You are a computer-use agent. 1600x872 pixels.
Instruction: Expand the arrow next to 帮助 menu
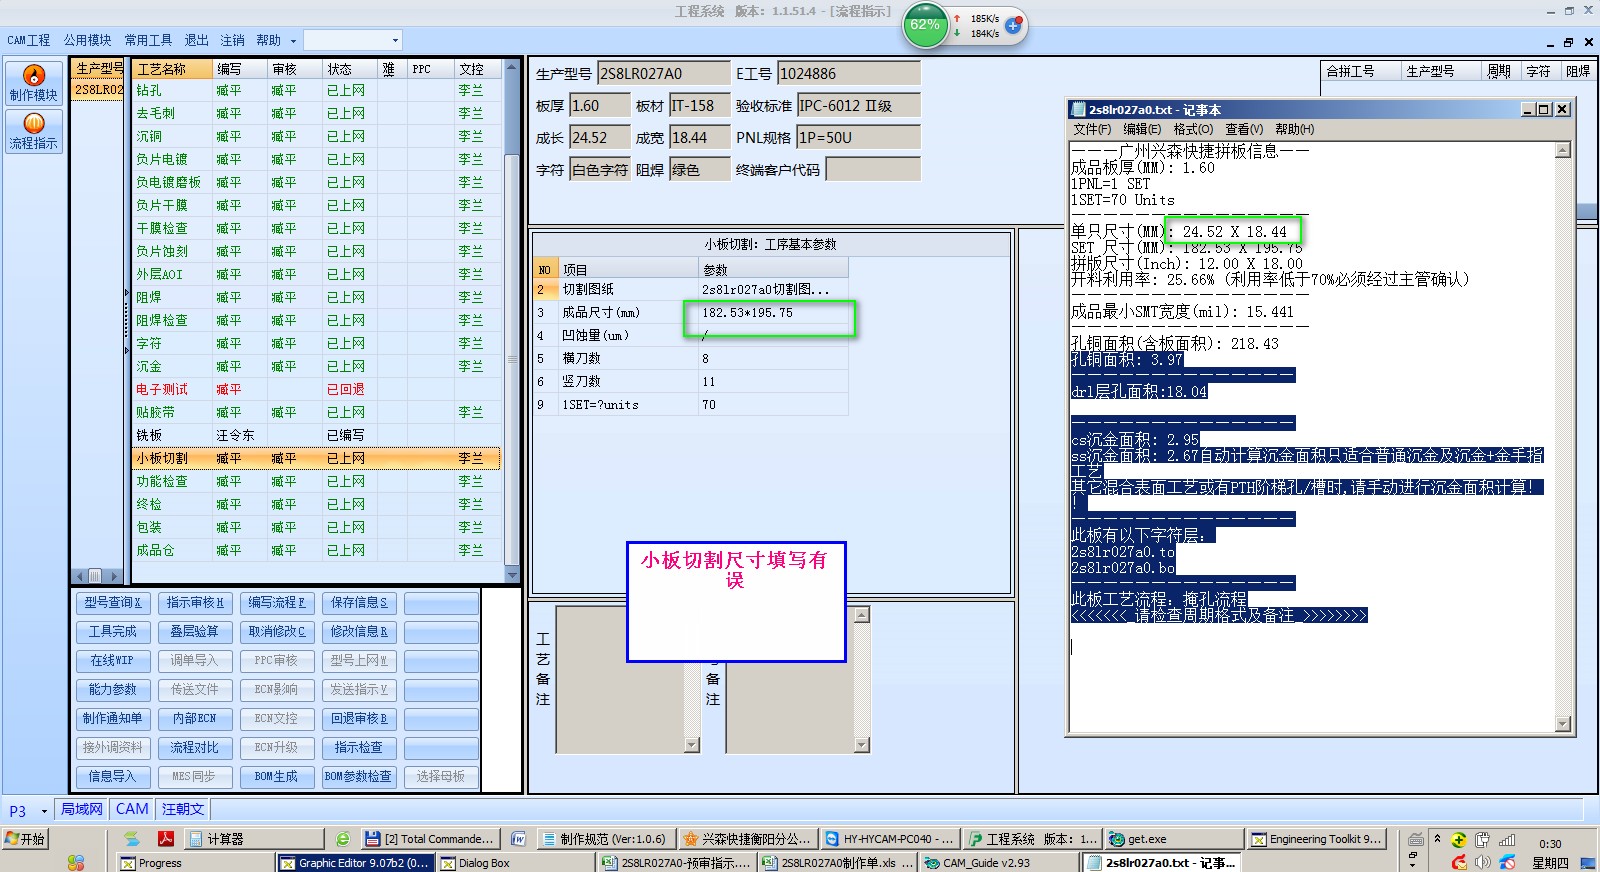pos(293,41)
